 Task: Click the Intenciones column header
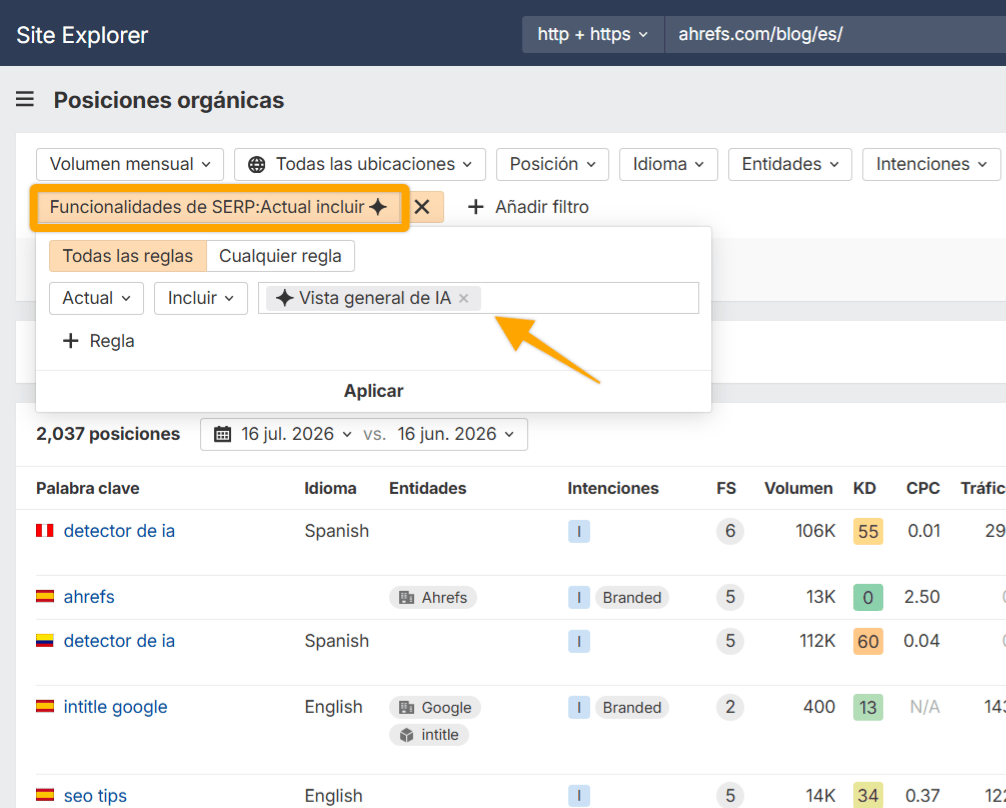click(x=613, y=488)
